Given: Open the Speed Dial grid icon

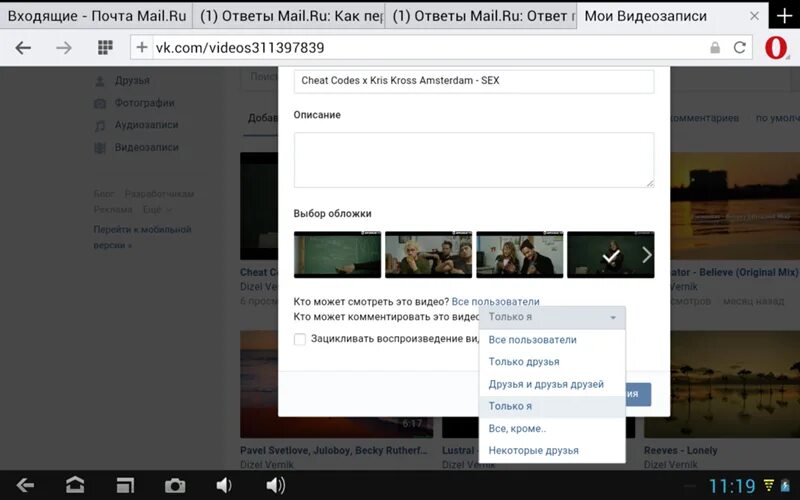Looking at the screenshot, I should click(x=105, y=47).
